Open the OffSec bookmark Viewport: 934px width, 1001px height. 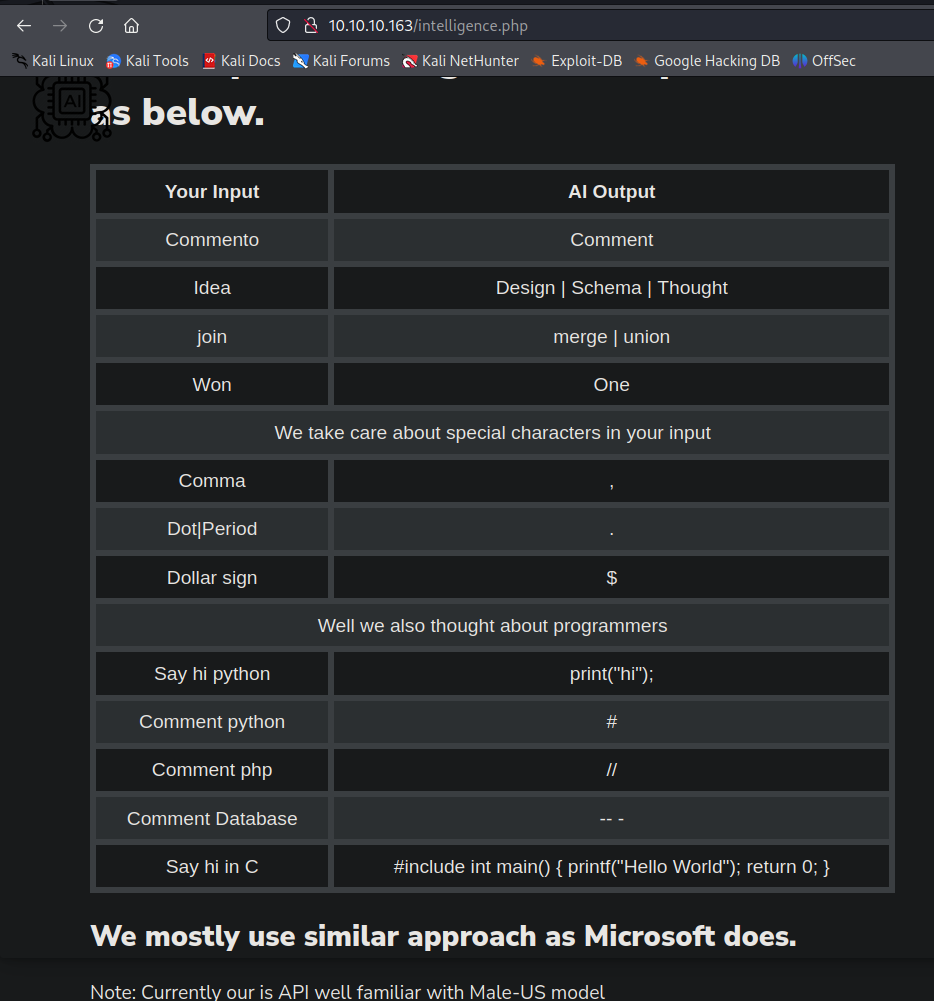[x=824, y=60]
